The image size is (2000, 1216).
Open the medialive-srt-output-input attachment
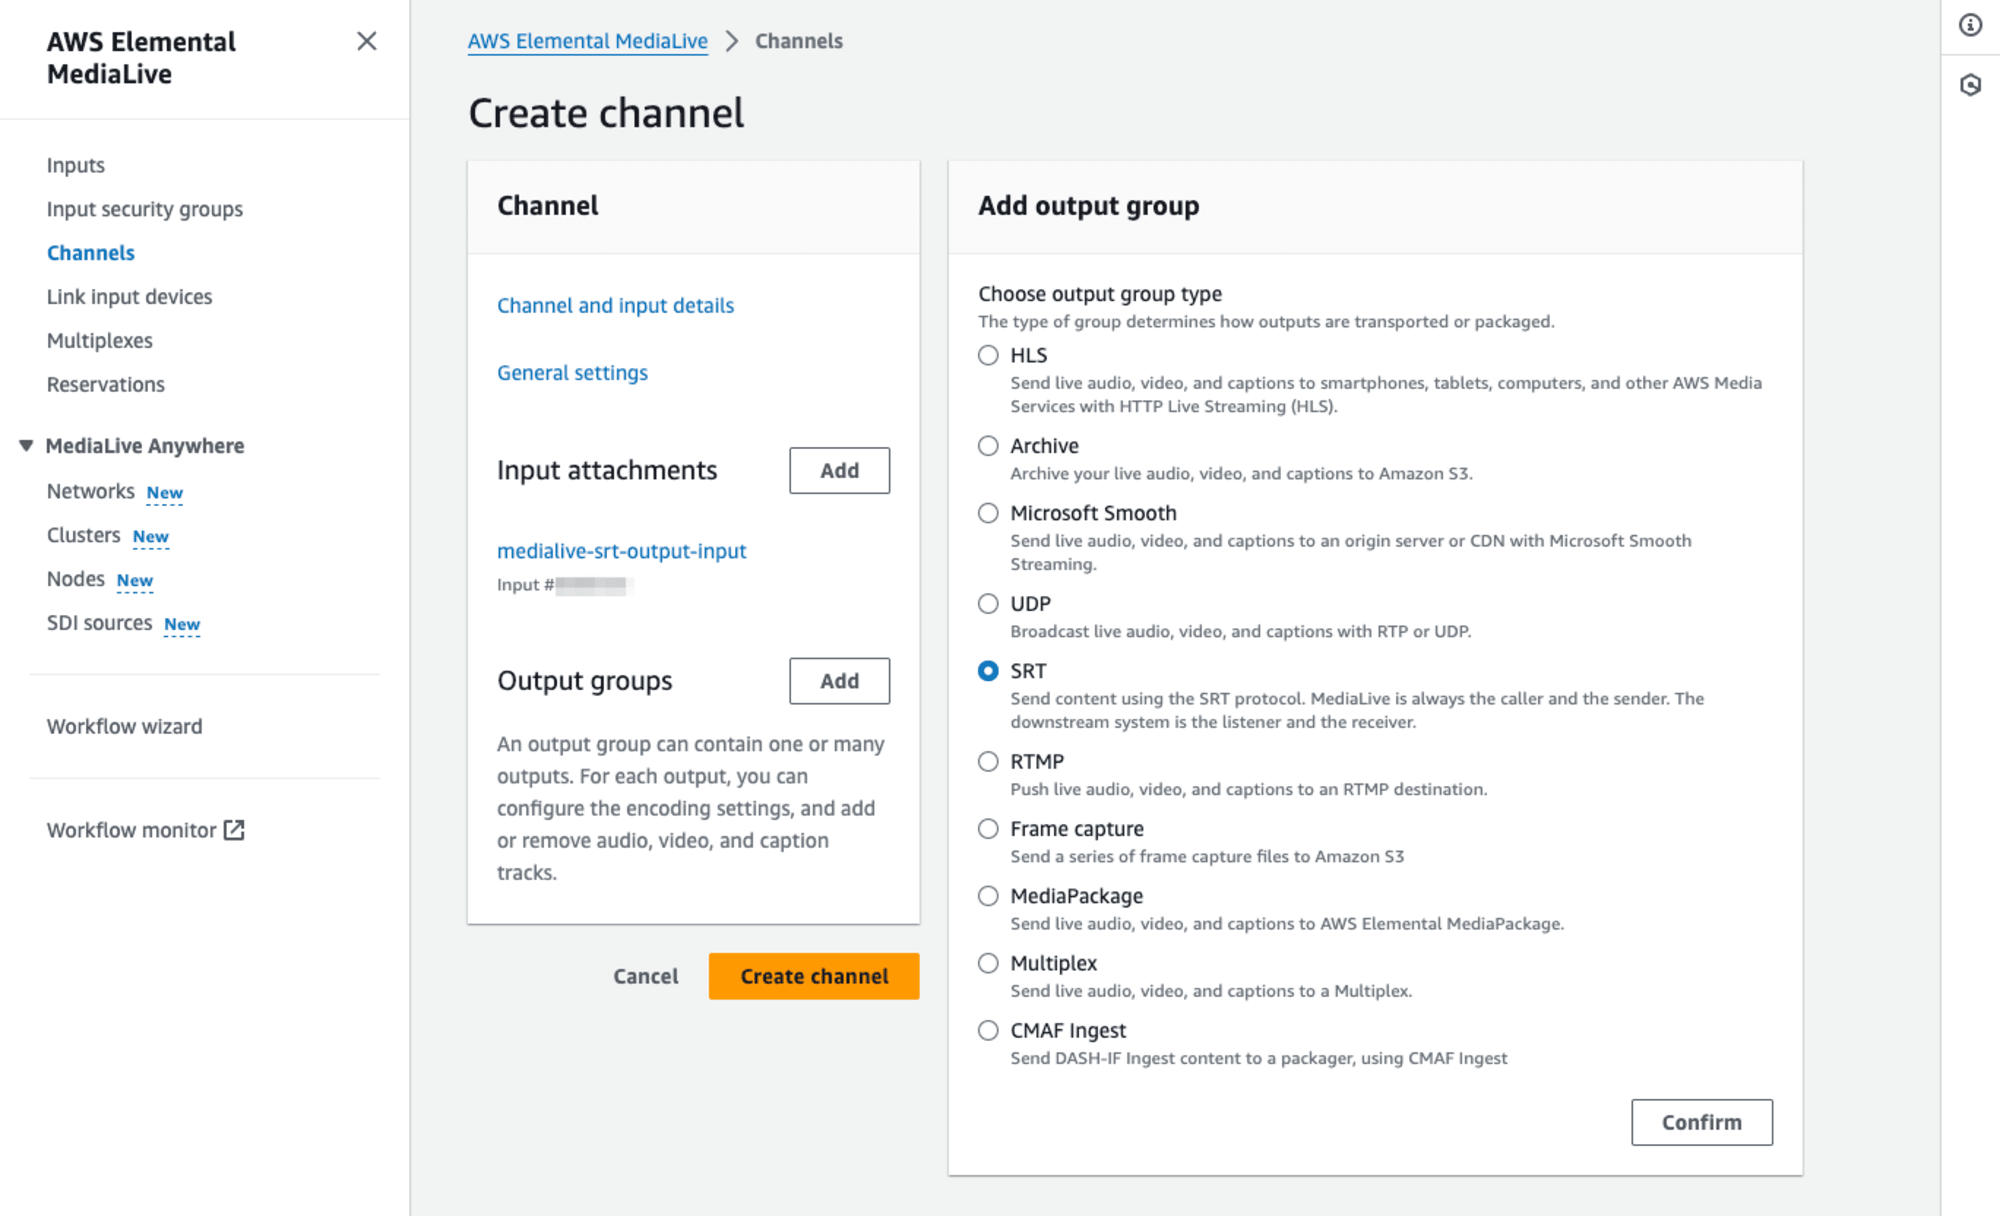pyautogui.click(x=622, y=551)
